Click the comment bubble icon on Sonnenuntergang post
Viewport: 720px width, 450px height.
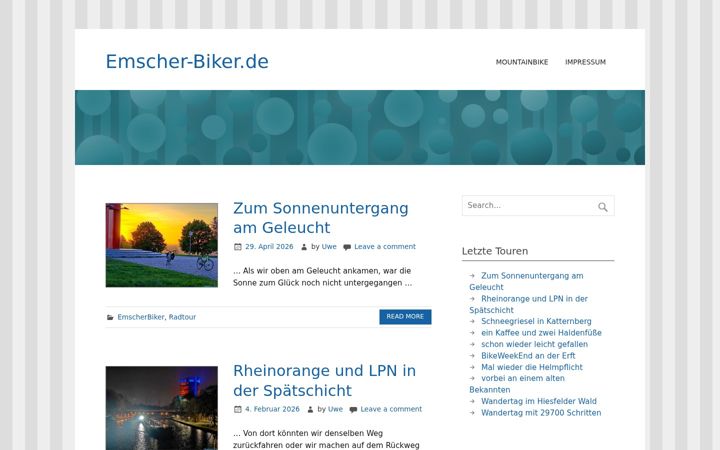(x=347, y=247)
